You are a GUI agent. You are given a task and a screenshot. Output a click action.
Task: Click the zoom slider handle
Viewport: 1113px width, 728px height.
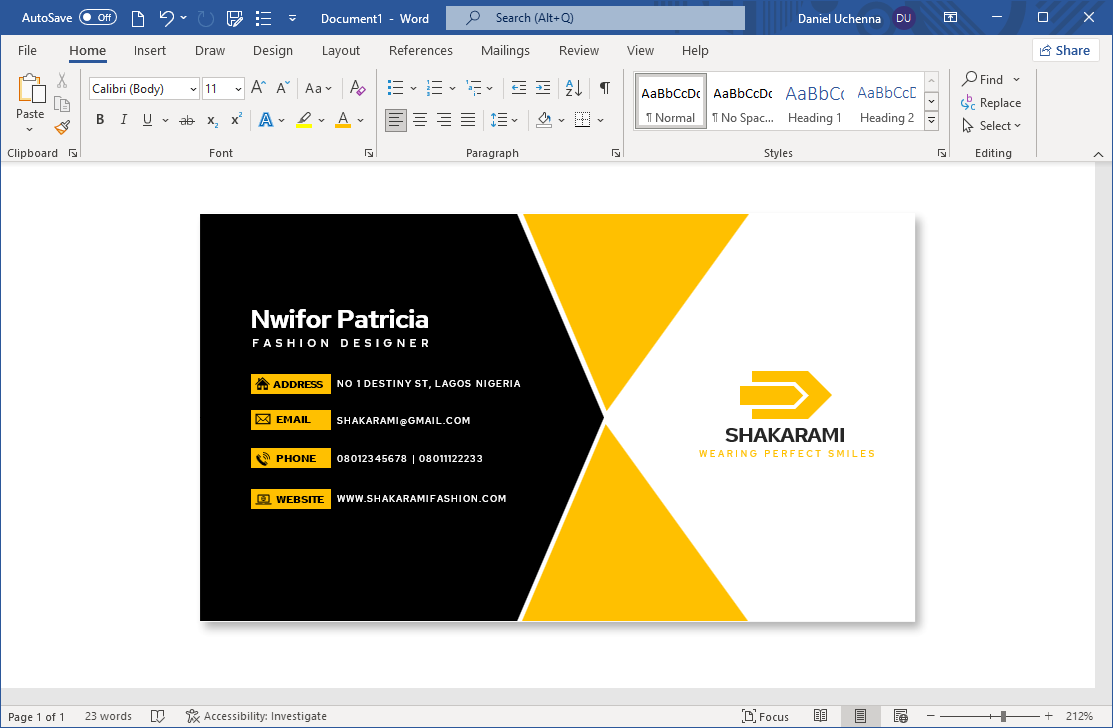(1003, 716)
